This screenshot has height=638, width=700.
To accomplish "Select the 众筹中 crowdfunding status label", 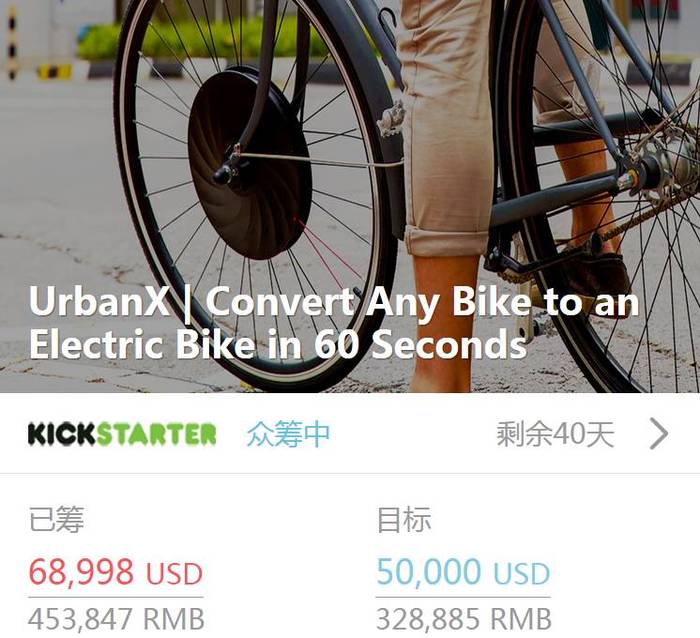I will (288, 434).
